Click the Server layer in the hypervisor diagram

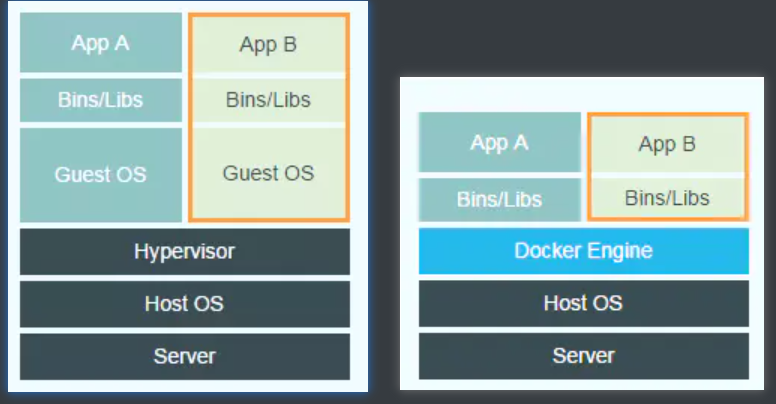pos(184,356)
